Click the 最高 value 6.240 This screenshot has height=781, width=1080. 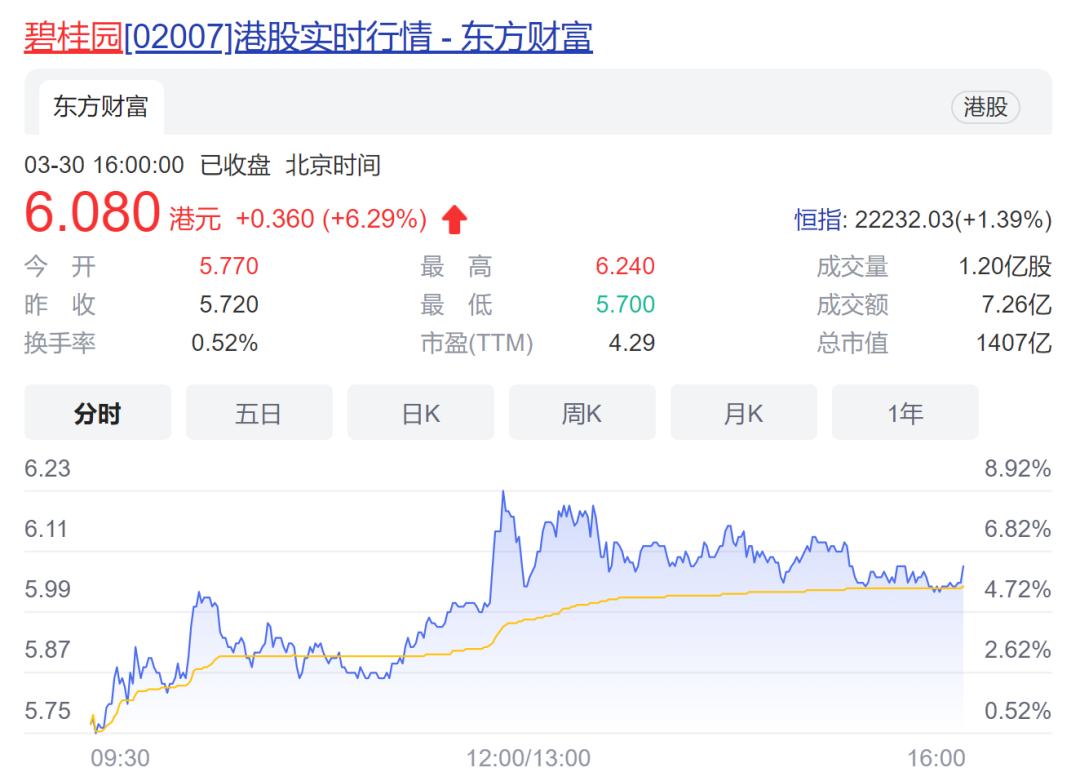[625, 266]
